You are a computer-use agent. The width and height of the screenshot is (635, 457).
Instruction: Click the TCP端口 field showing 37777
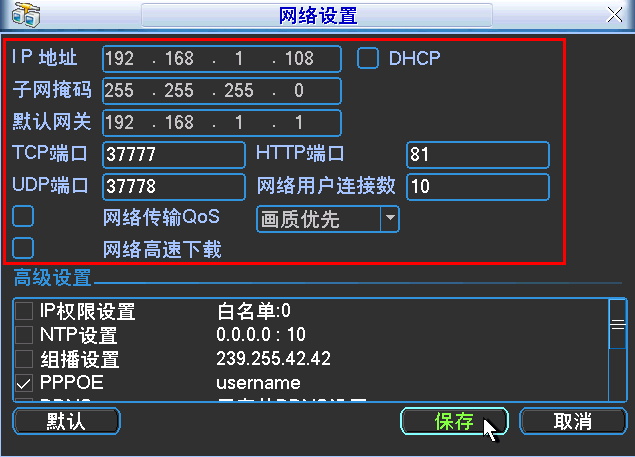174,155
